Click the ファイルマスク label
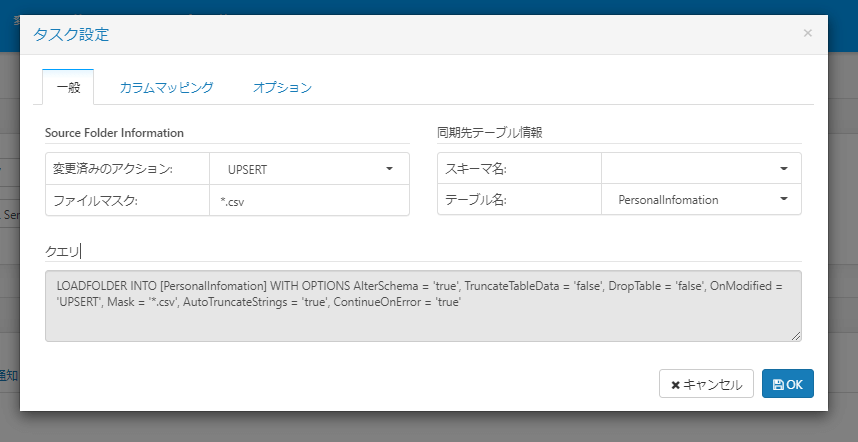858x442 pixels. pyautogui.click(x=95, y=201)
